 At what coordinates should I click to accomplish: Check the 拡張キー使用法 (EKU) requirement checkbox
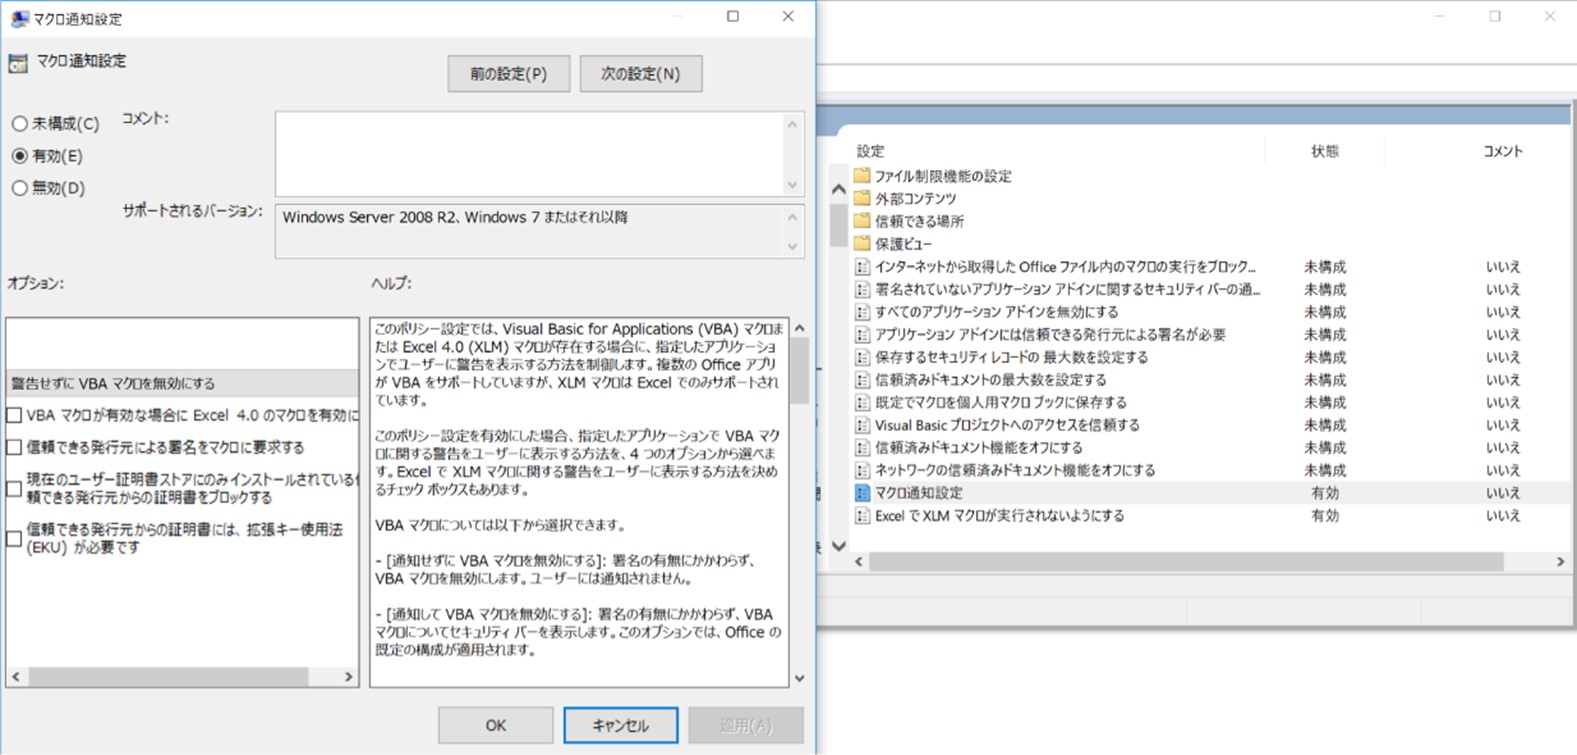point(15,539)
